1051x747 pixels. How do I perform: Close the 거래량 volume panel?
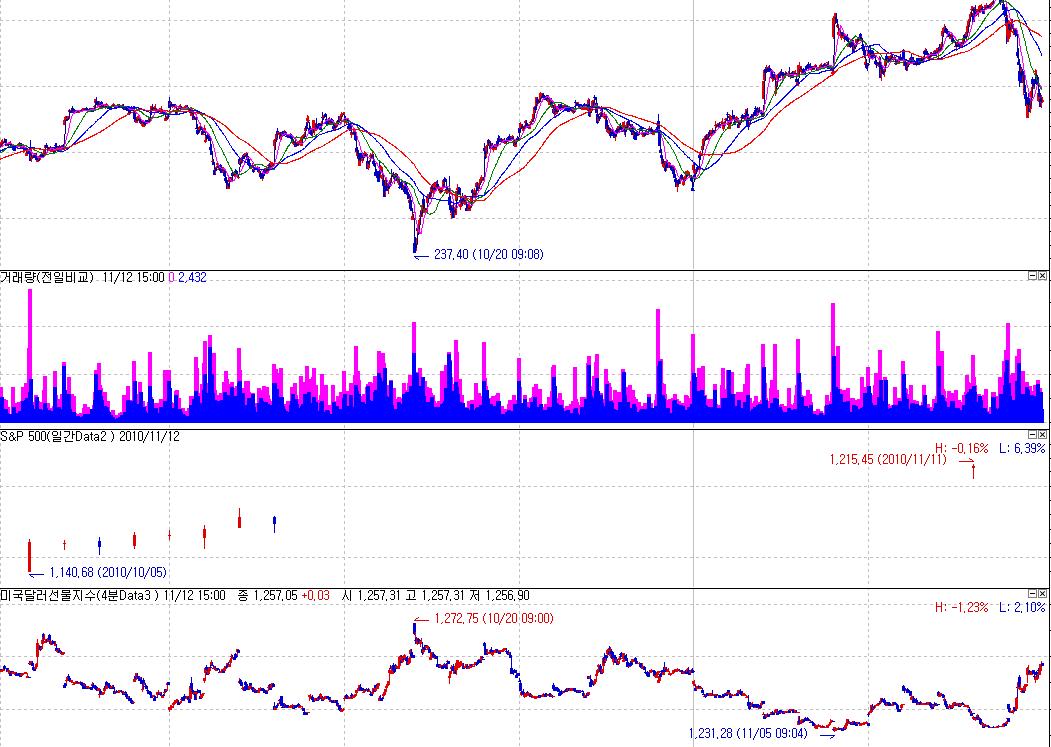pyautogui.click(x=1043, y=276)
